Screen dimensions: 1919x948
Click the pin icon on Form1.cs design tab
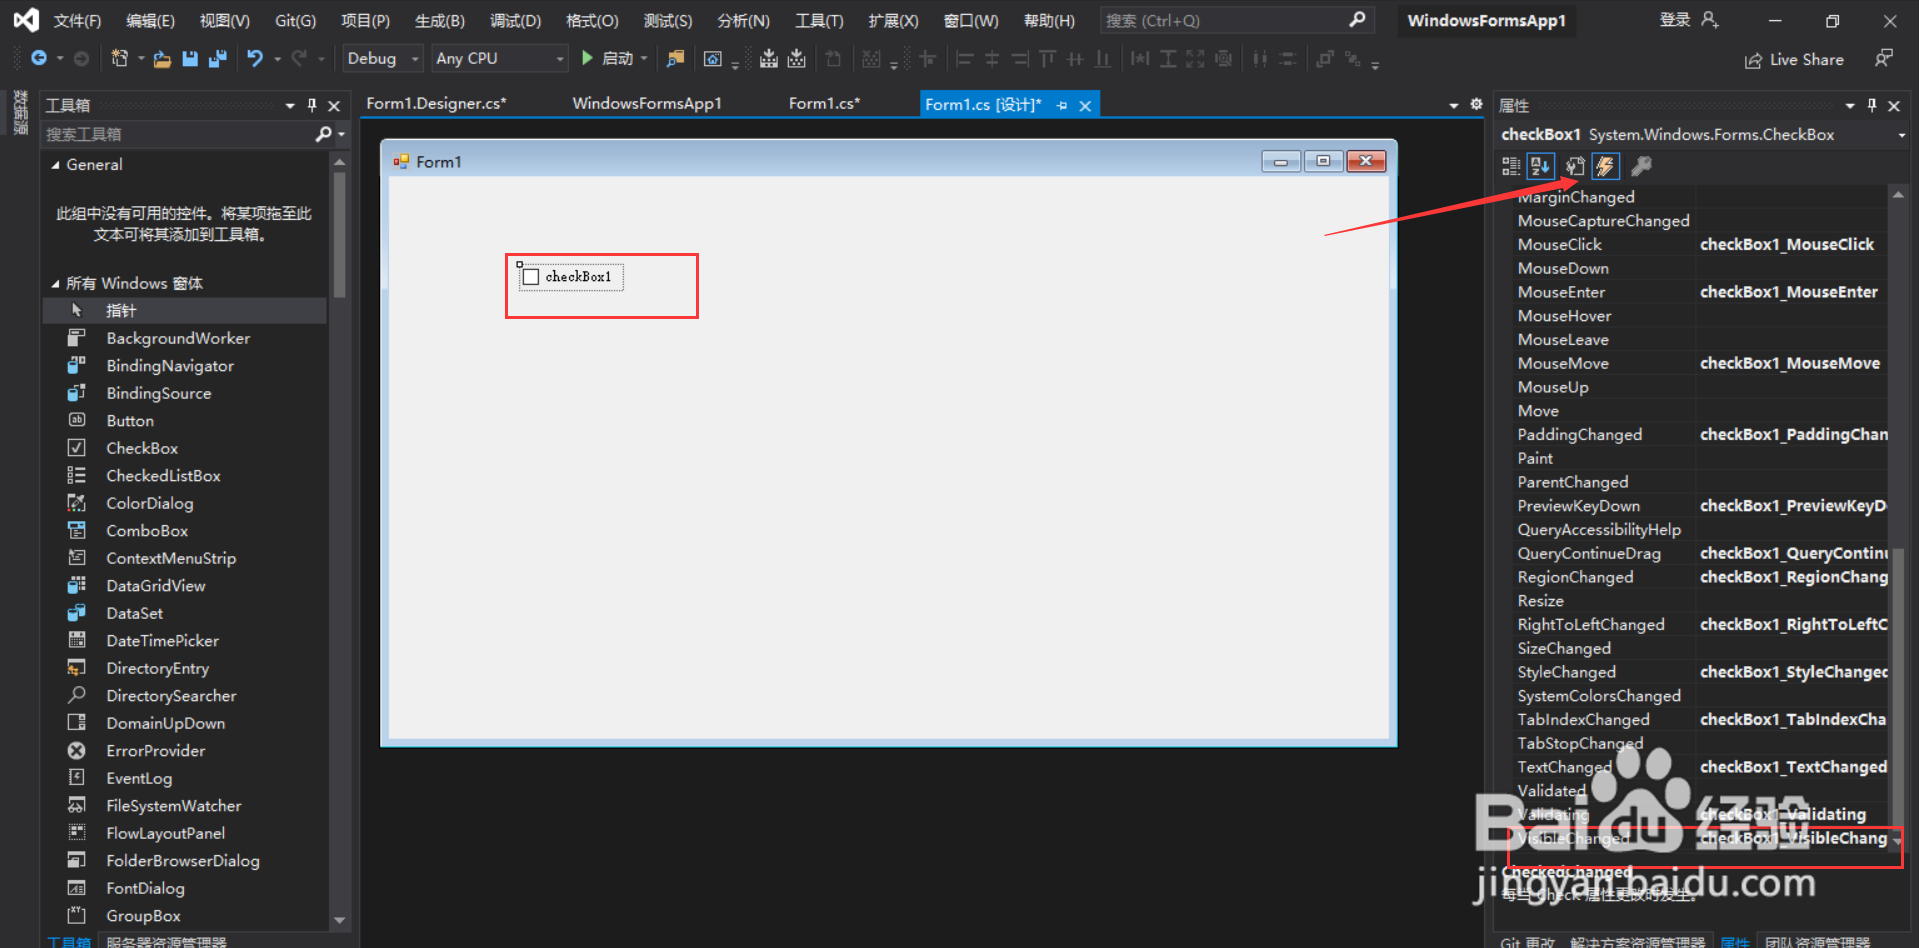click(x=1062, y=105)
